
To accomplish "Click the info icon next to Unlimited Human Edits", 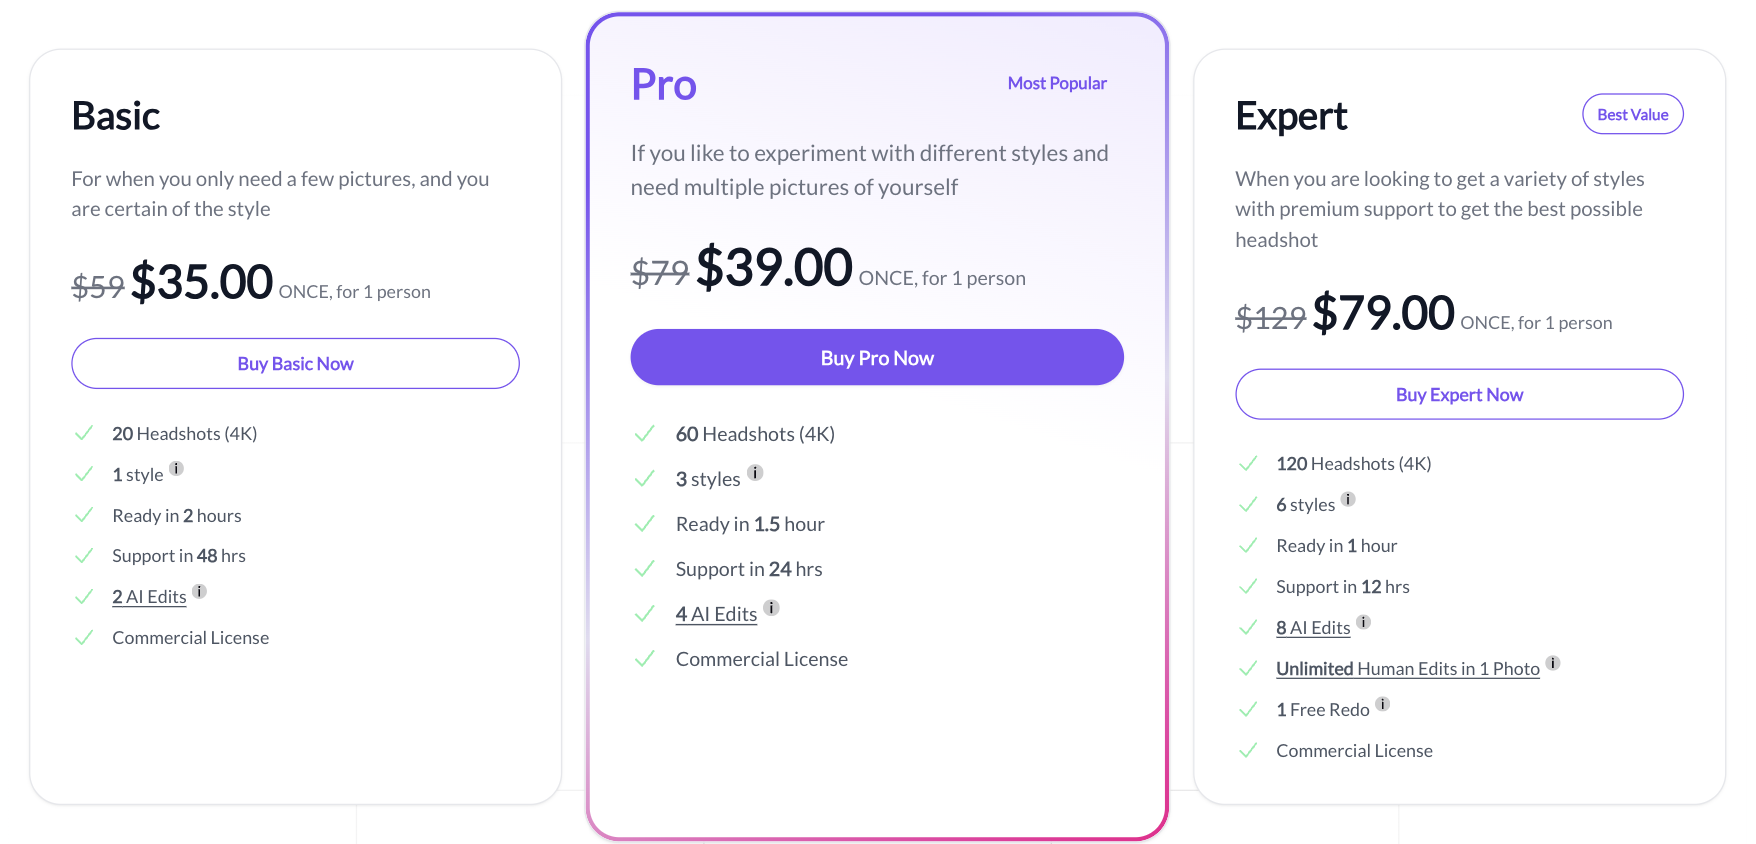I will click(1553, 662).
